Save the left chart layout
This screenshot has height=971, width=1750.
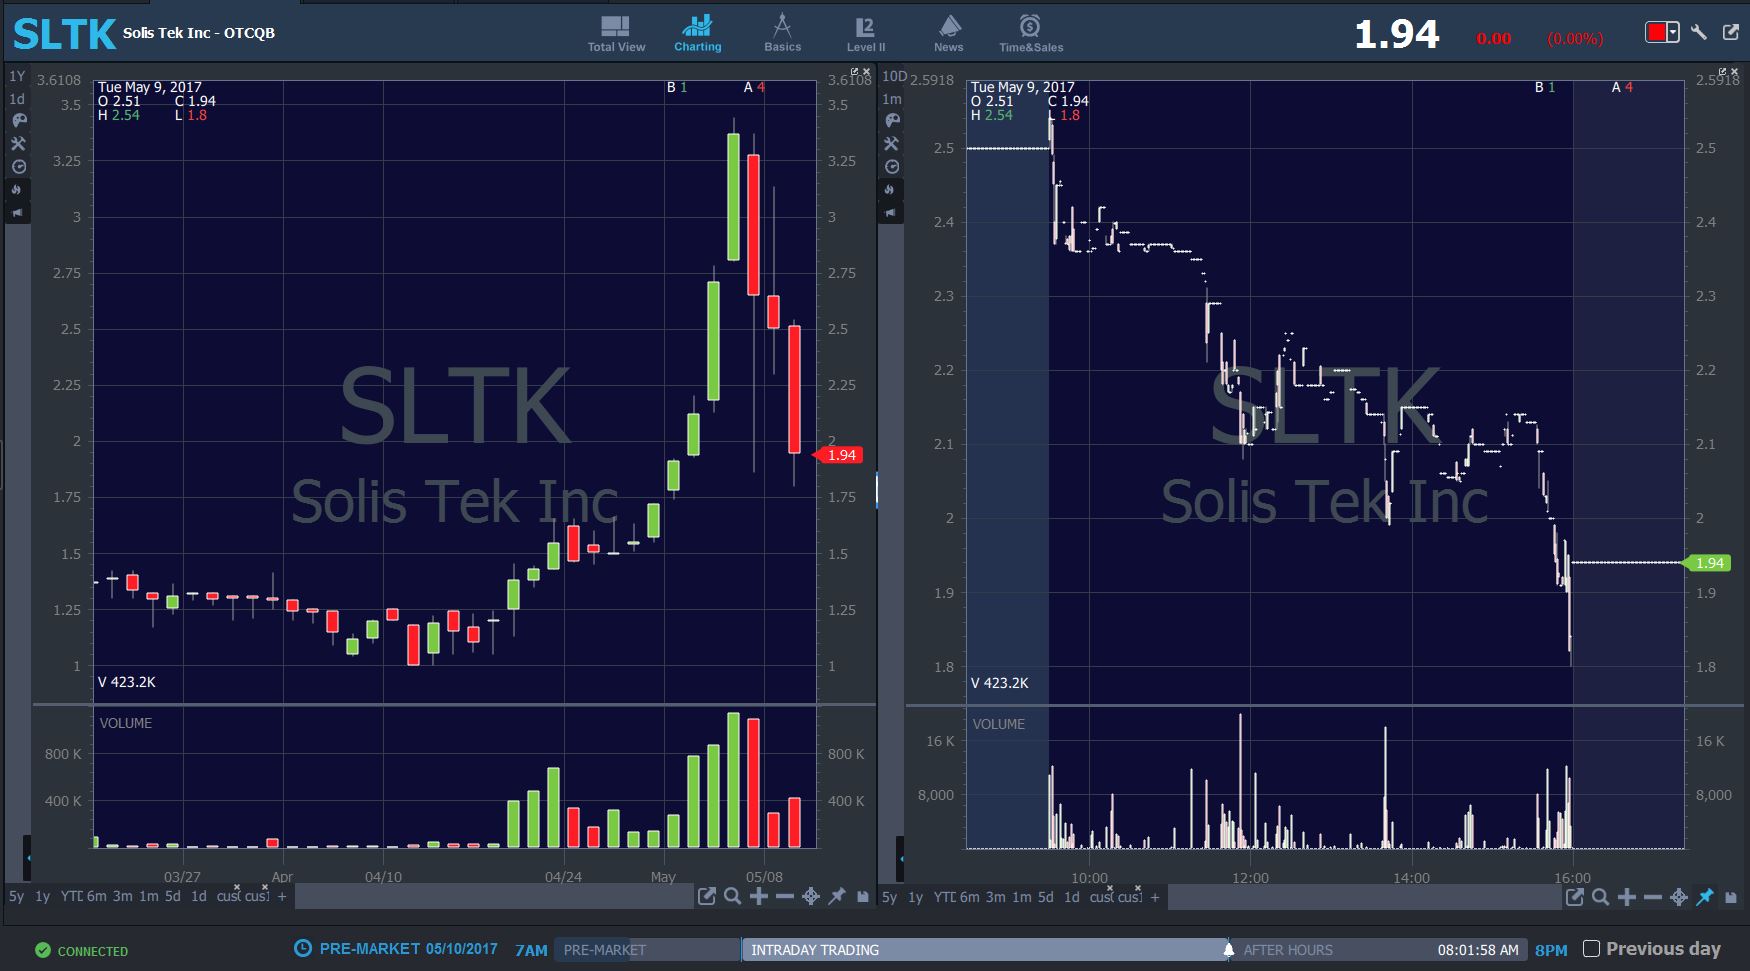[x=863, y=896]
